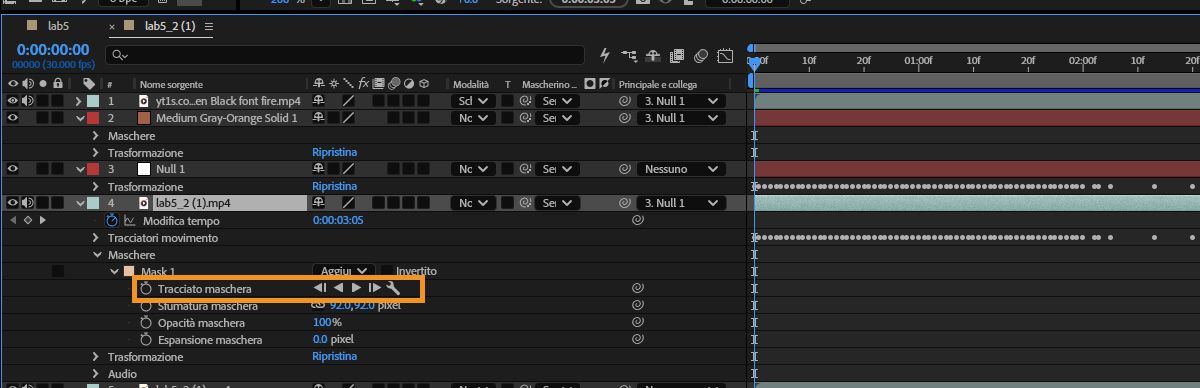Toggle stopwatch for Tracciato maschera

[146, 289]
